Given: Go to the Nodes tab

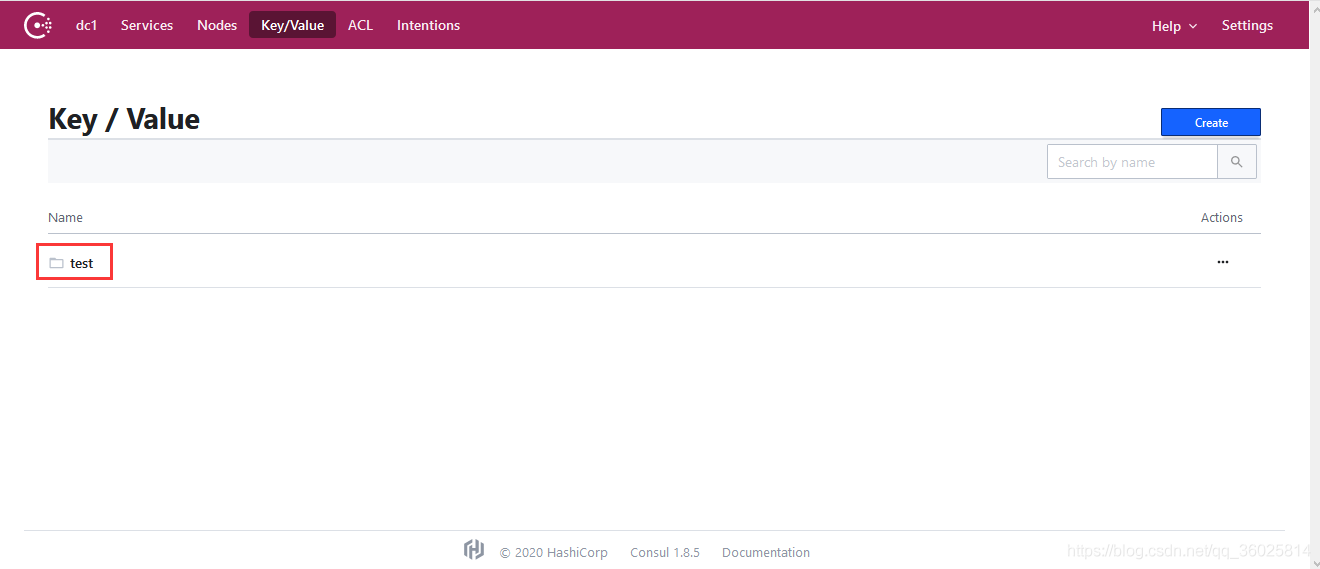Looking at the screenshot, I should 217,25.
